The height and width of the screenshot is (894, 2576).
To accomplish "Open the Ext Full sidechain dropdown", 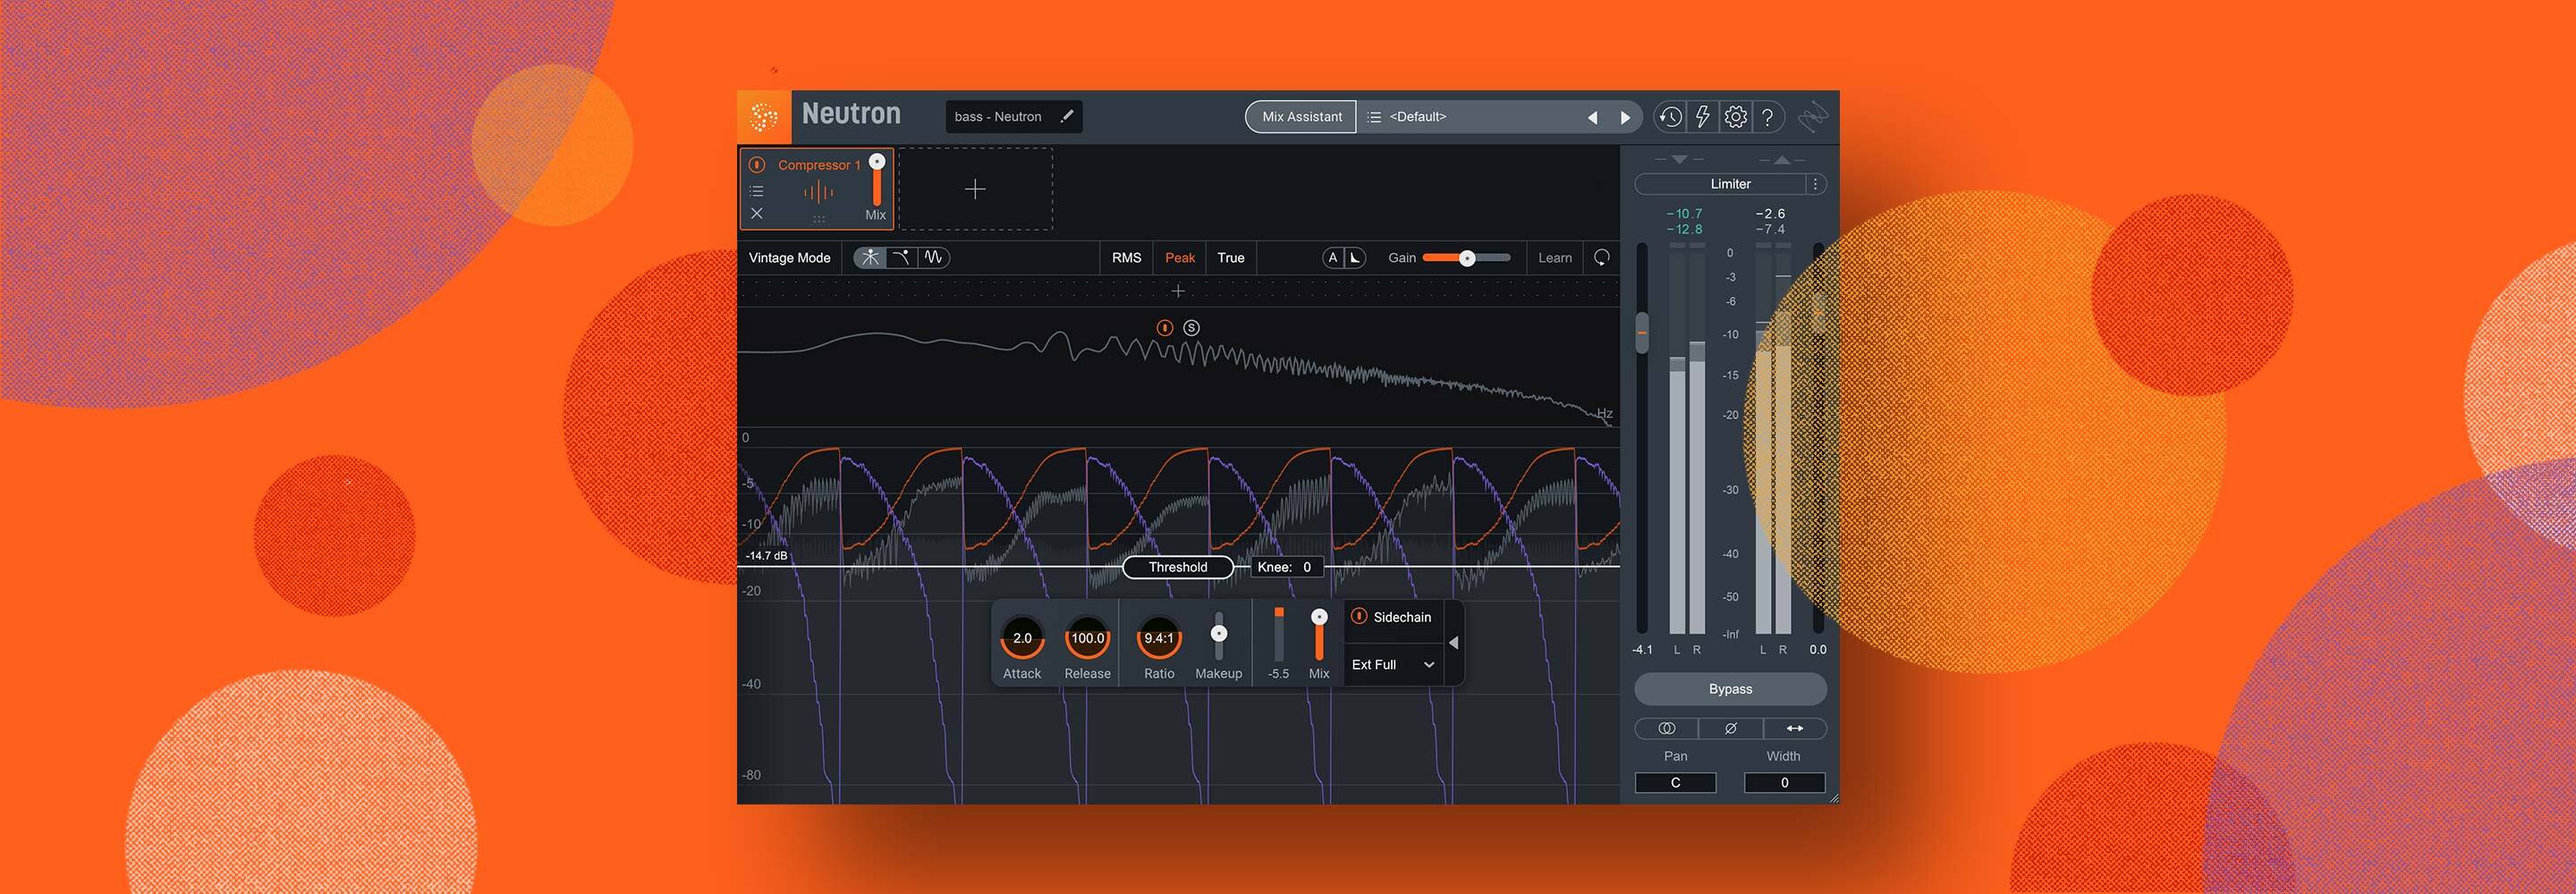I will (x=1392, y=665).
